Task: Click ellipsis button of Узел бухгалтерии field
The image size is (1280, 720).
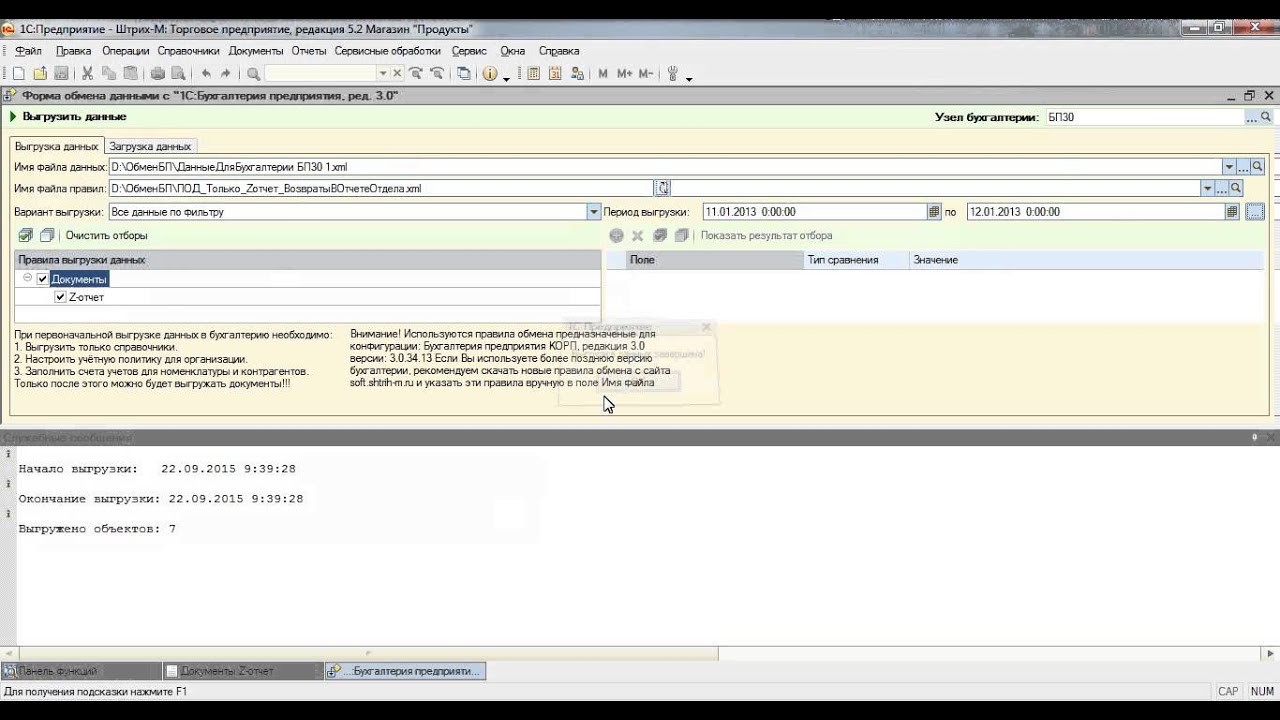Action: [1252, 117]
